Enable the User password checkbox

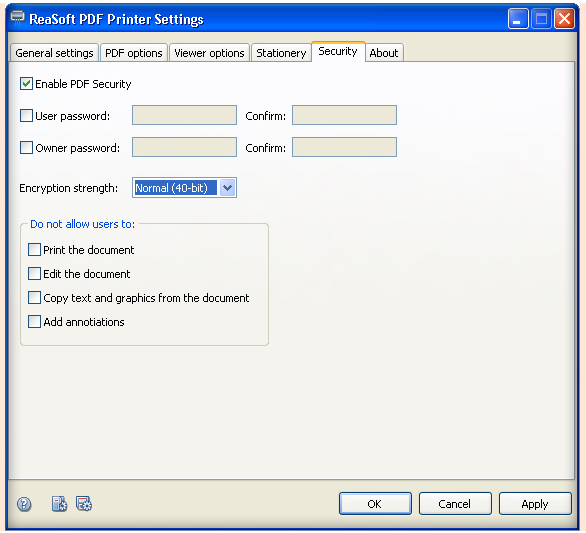(x=26, y=115)
